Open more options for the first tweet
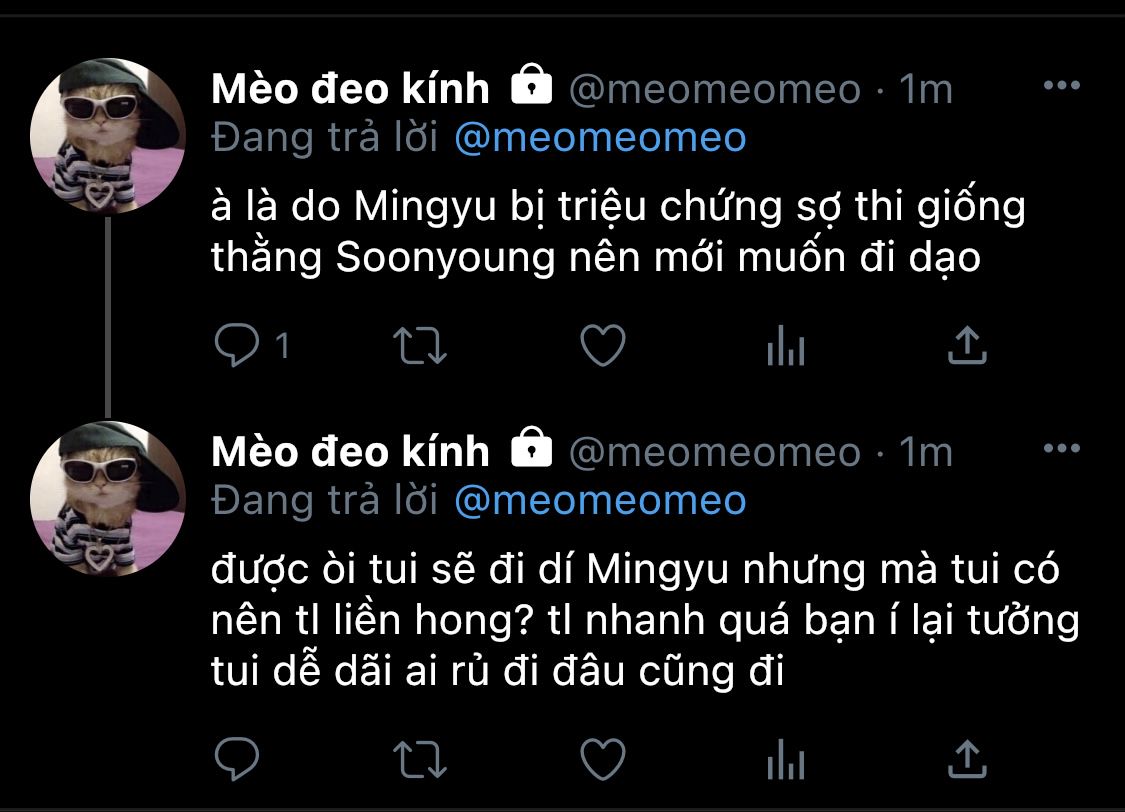1125x812 pixels. (1062, 85)
